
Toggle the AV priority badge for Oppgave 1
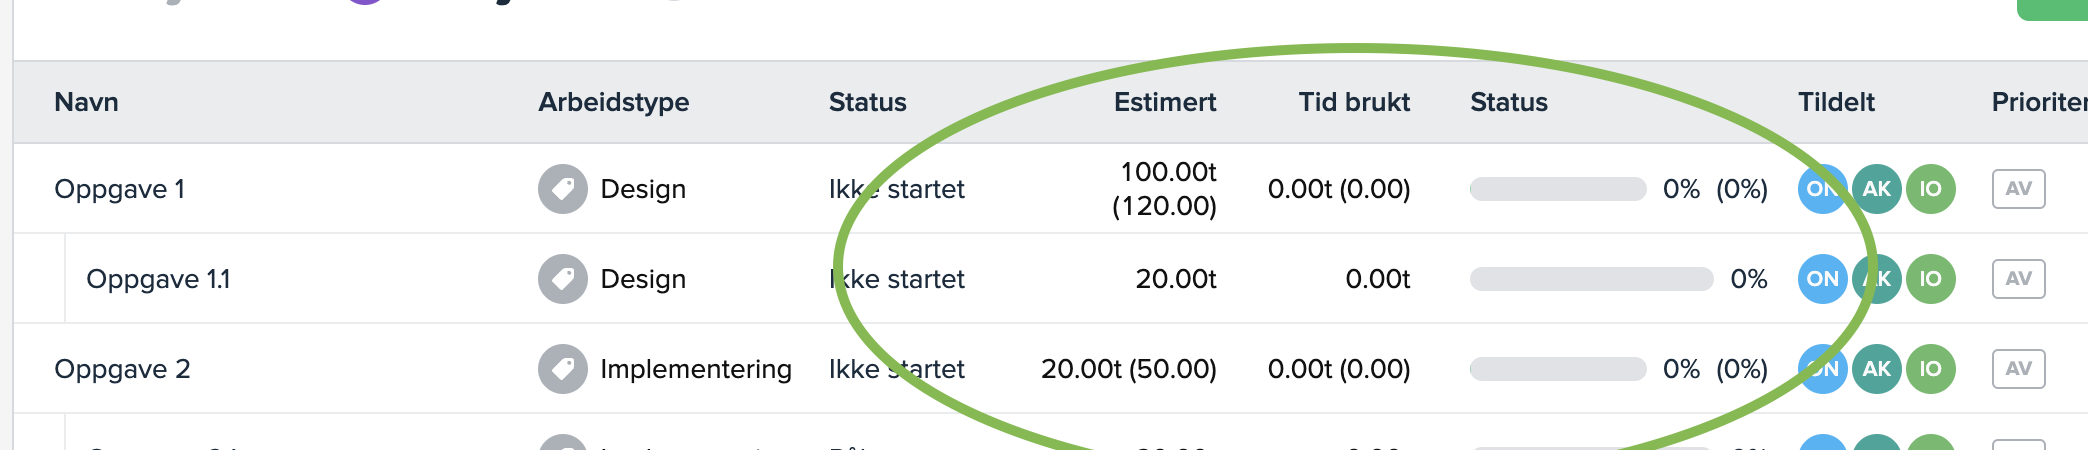click(x=2018, y=189)
